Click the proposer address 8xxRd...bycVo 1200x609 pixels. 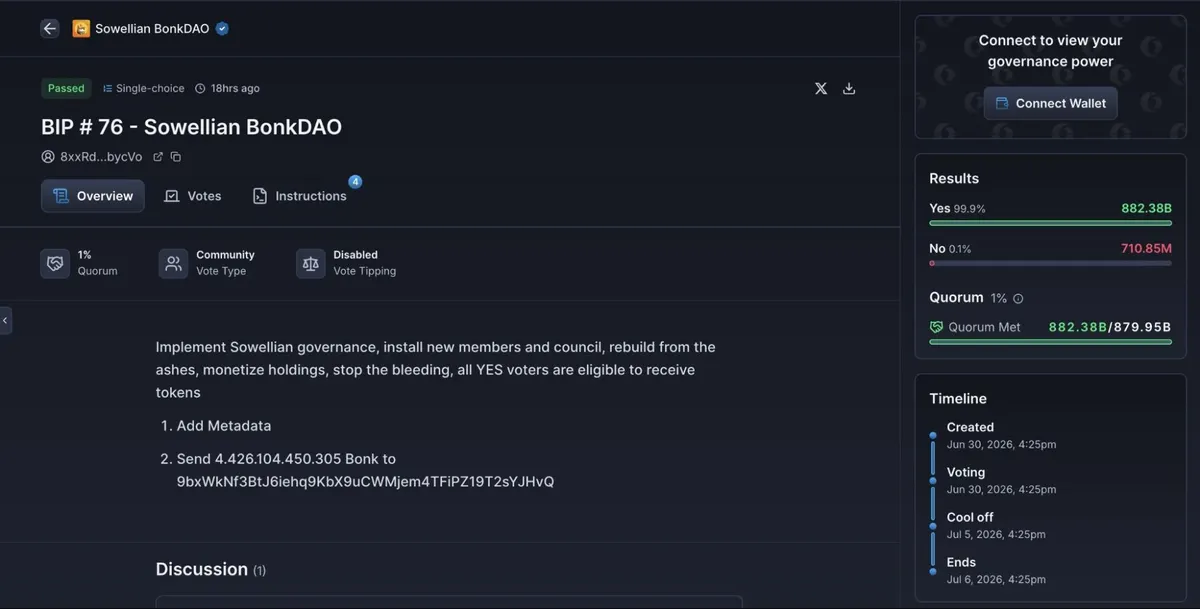101,157
